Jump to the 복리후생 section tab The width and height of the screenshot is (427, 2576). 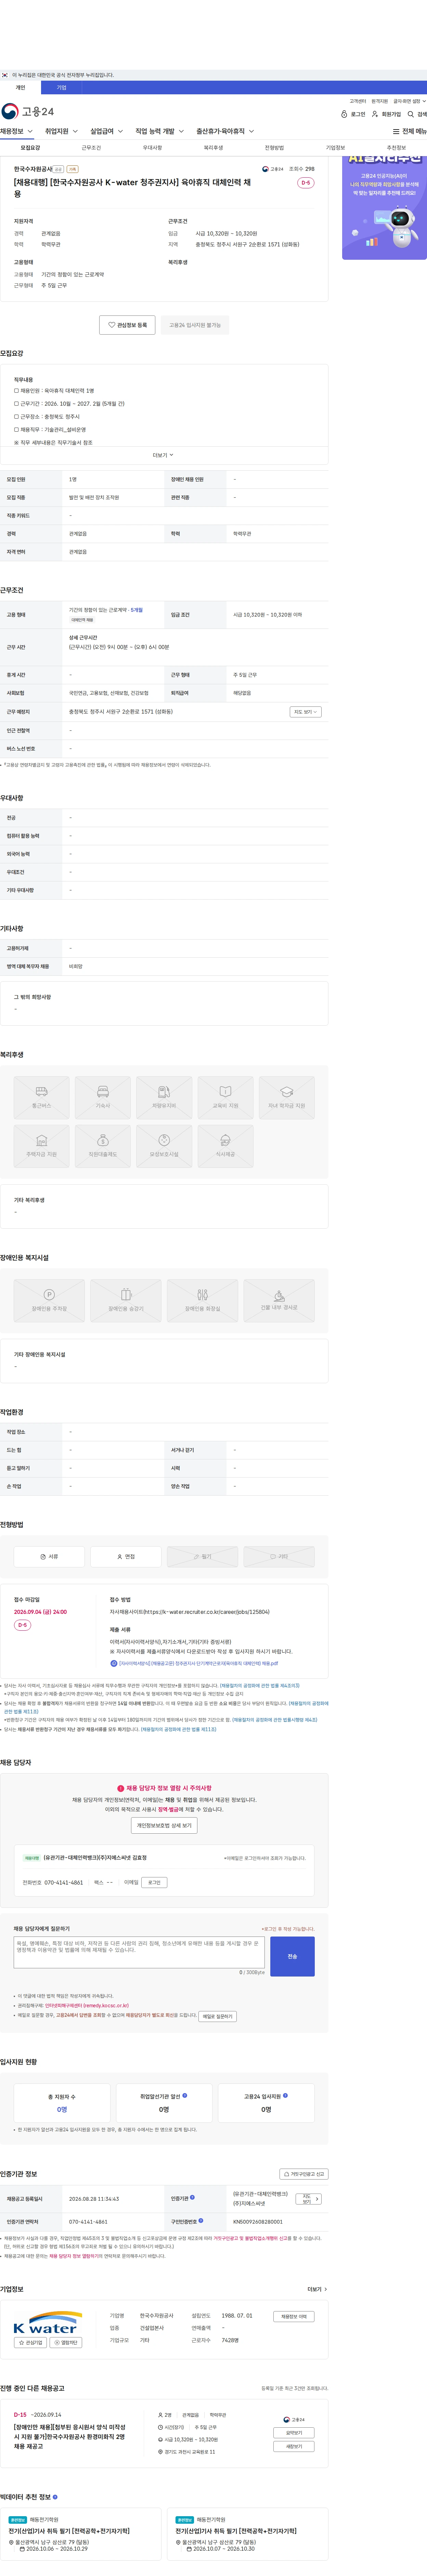coord(213,148)
